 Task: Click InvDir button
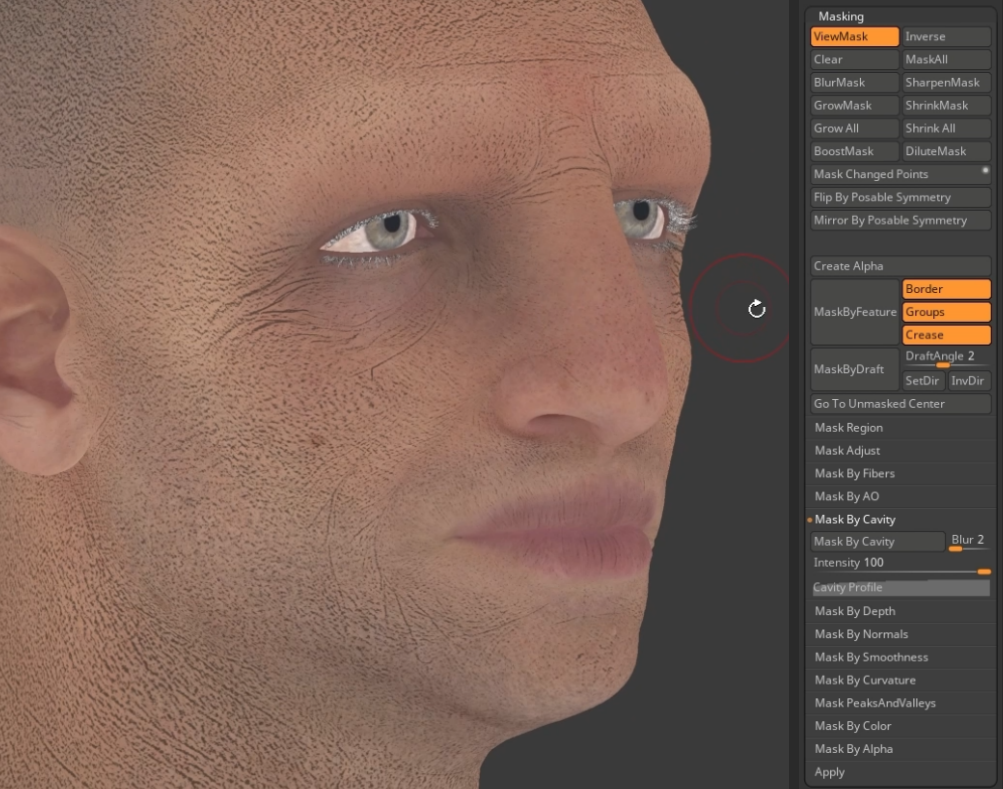[969, 381]
